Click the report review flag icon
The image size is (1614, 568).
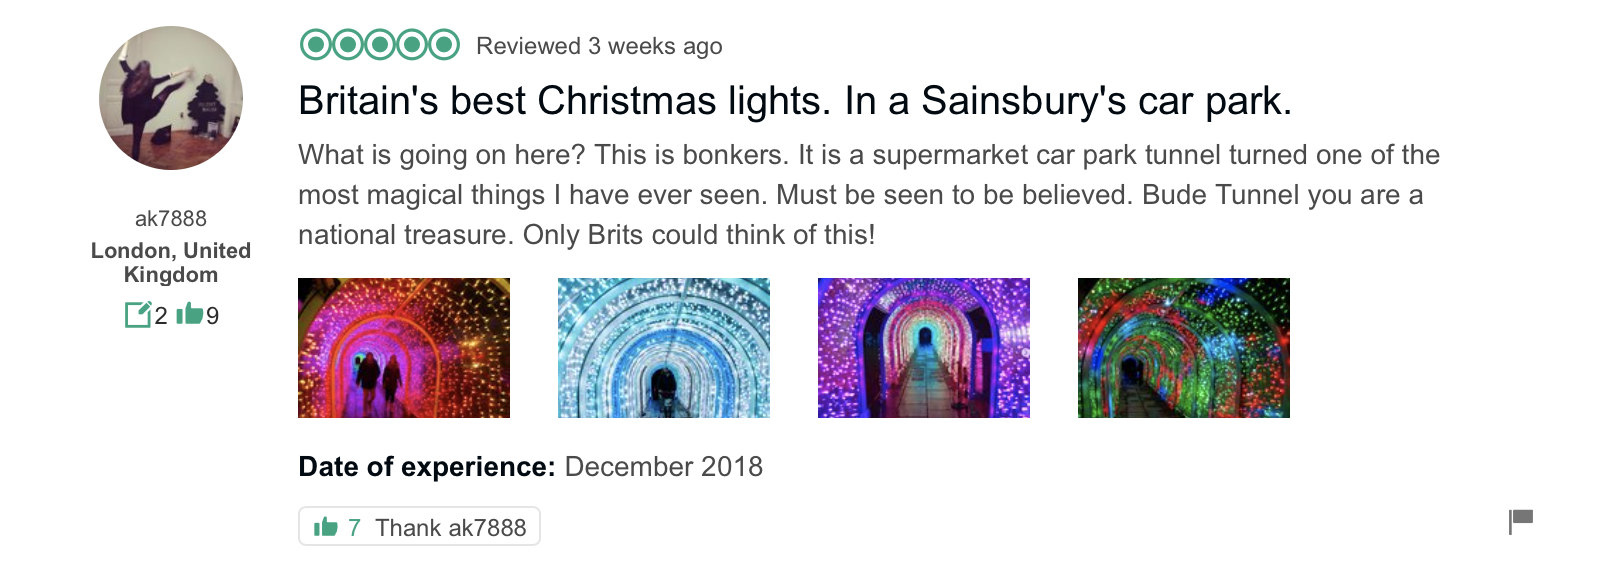click(1521, 520)
